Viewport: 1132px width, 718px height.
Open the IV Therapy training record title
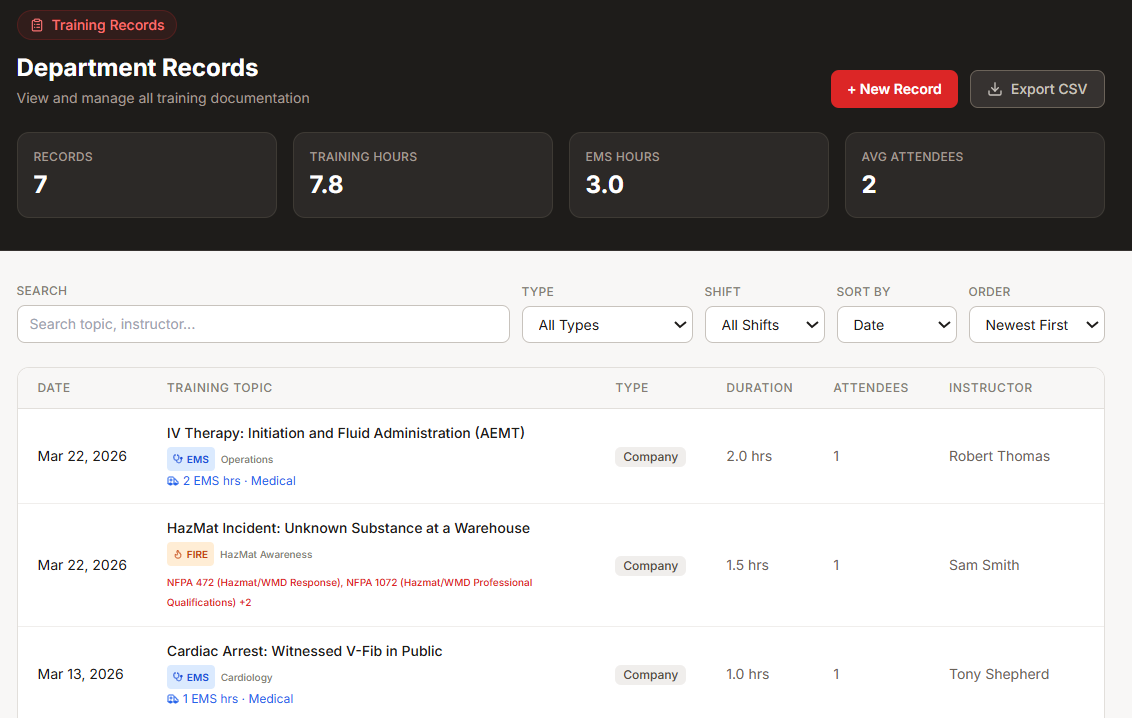346,433
